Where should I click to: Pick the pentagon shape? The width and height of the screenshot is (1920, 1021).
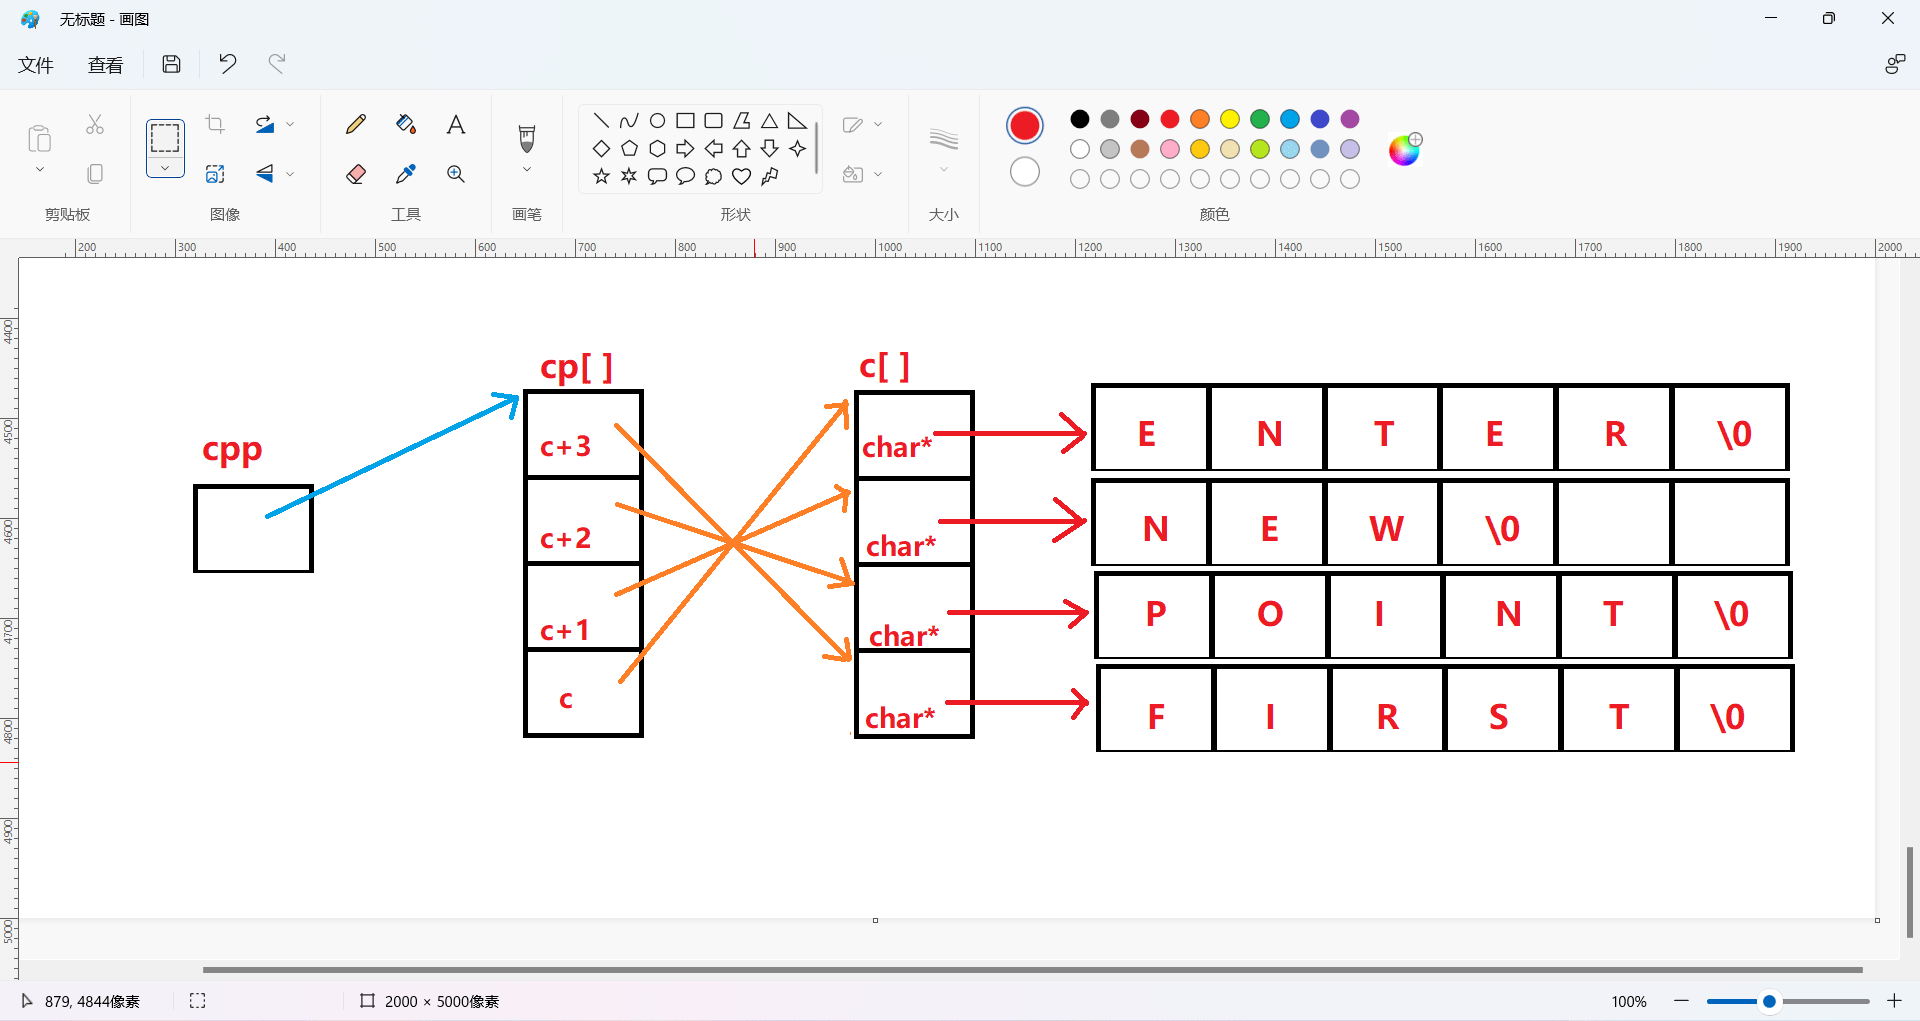point(629,149)
